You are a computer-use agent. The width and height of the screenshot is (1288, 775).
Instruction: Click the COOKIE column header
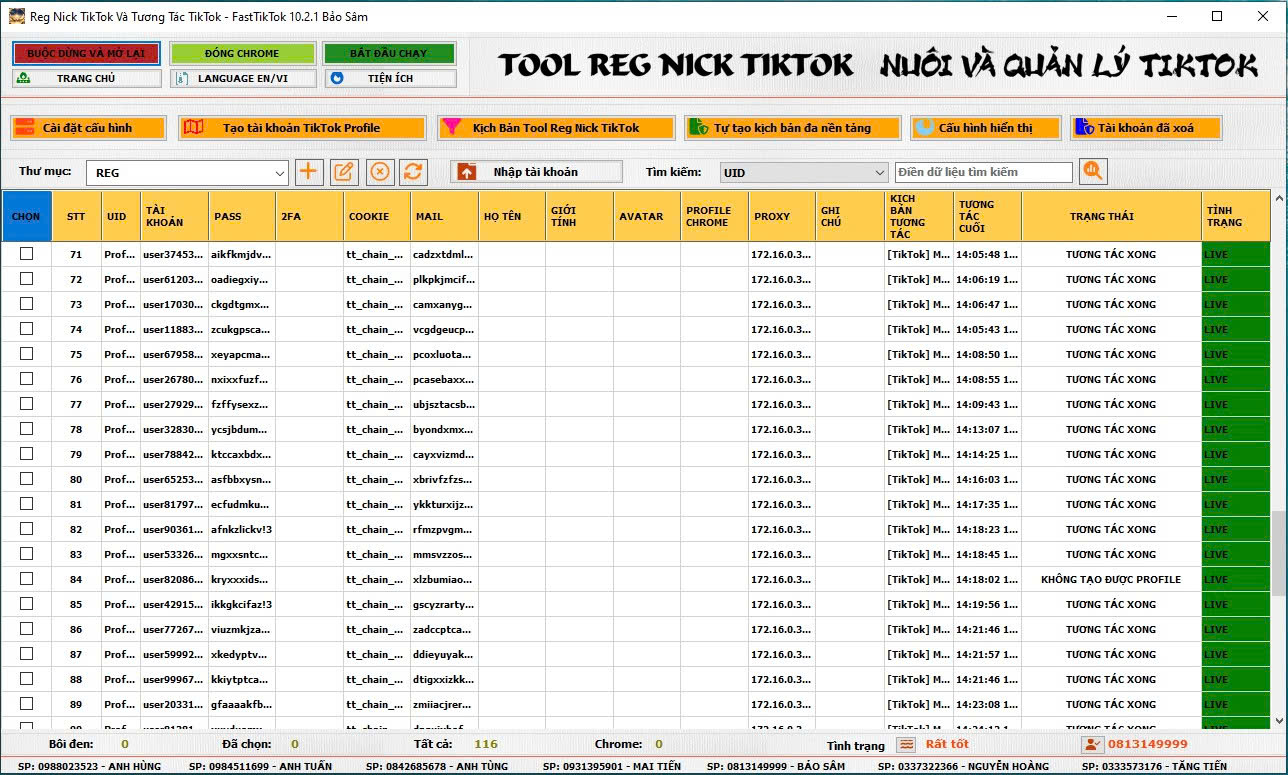point(376,216)
